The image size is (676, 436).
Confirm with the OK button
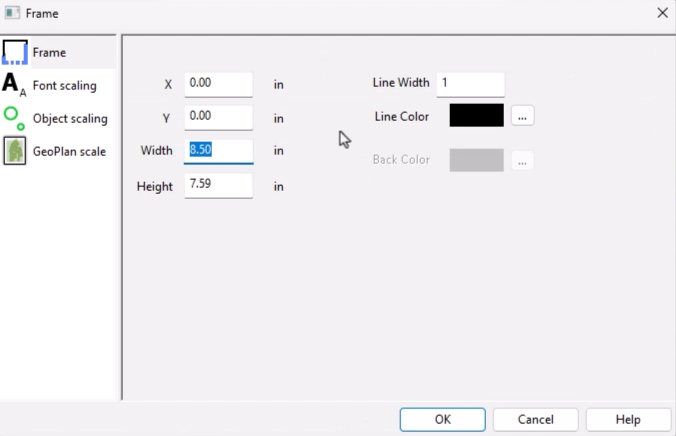[x=443, y=420]
